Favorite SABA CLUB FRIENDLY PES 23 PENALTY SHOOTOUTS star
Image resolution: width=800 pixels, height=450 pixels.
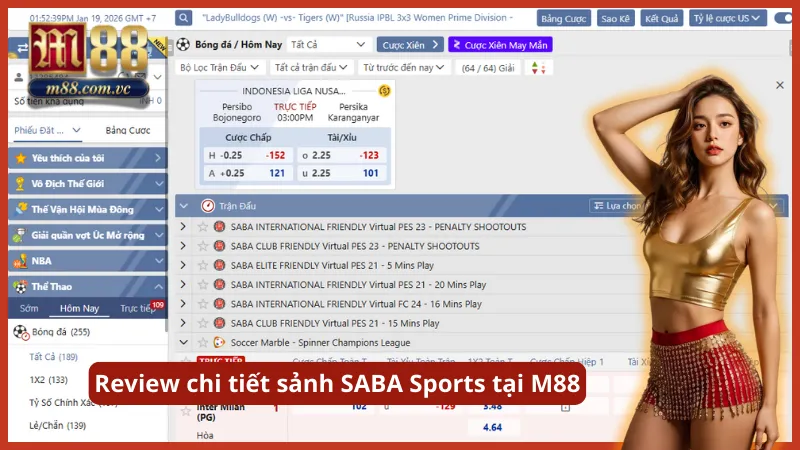(203, 246)
